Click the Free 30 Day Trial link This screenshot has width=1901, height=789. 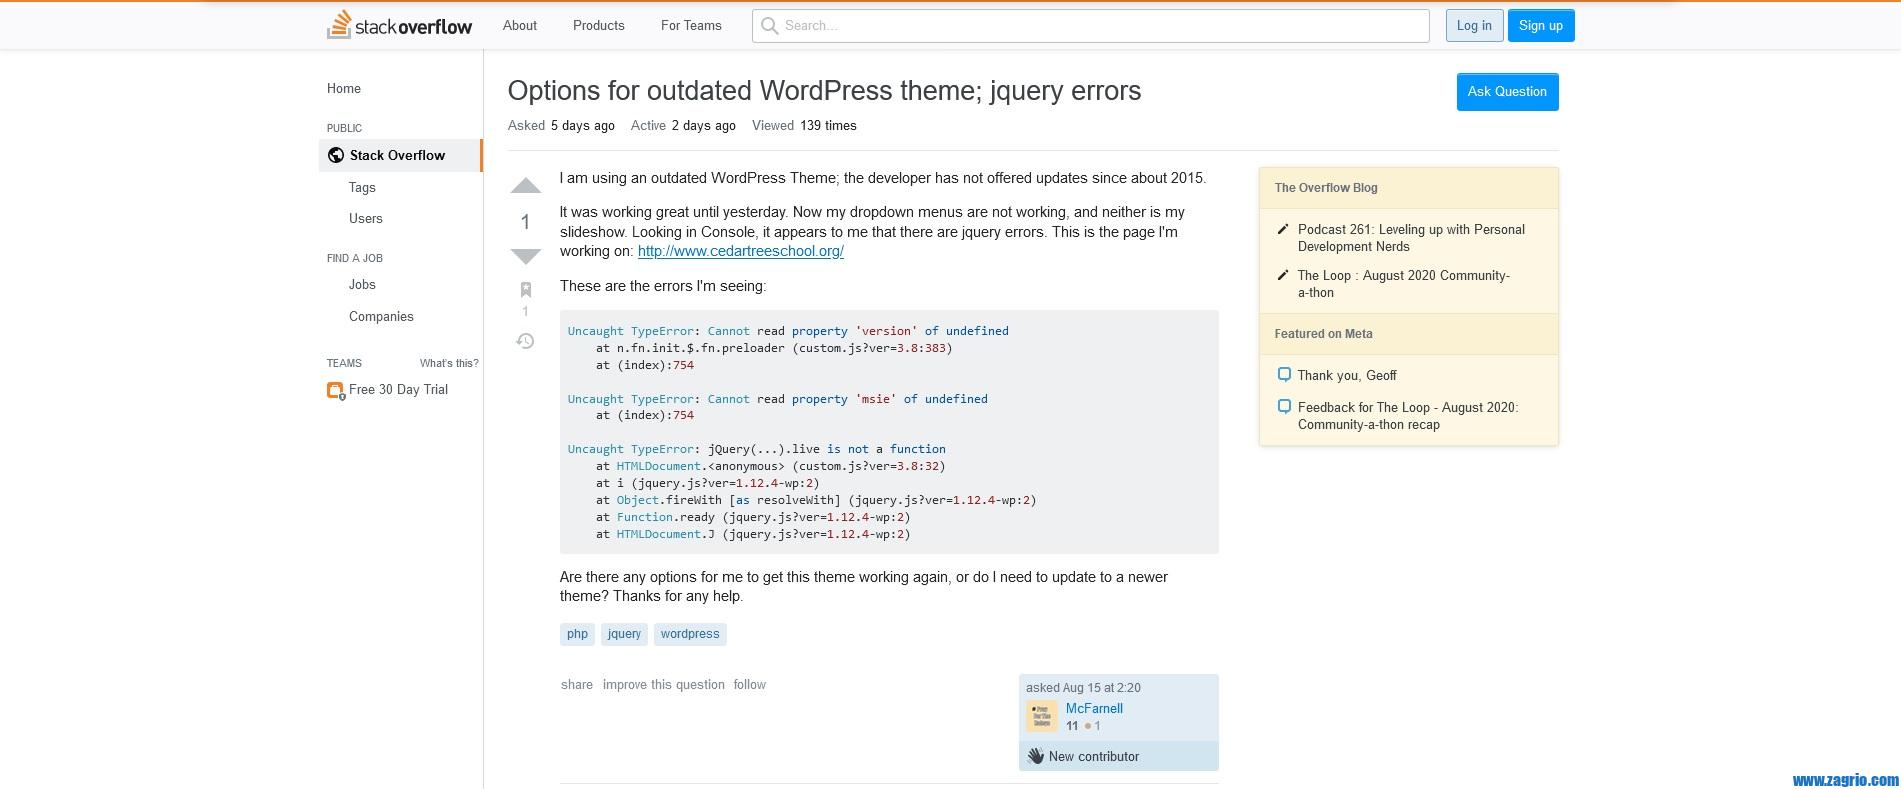tap(398, 389)
